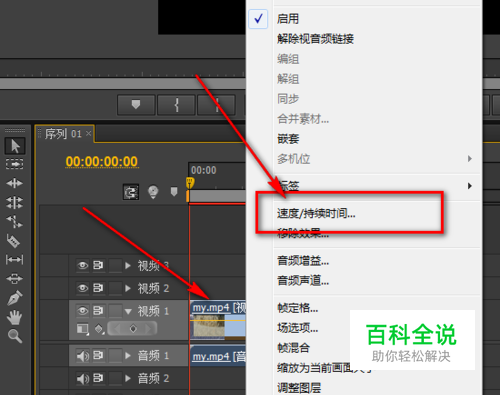Toggle sync lock of 视频 2 track
Viewport: 500px width, 395px height.
pos(98,288)
